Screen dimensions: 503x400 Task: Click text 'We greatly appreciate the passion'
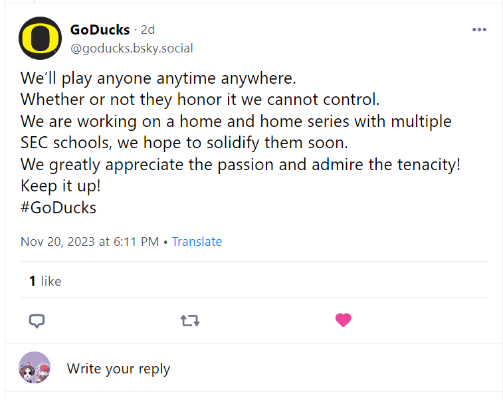(x=147, y=165)
